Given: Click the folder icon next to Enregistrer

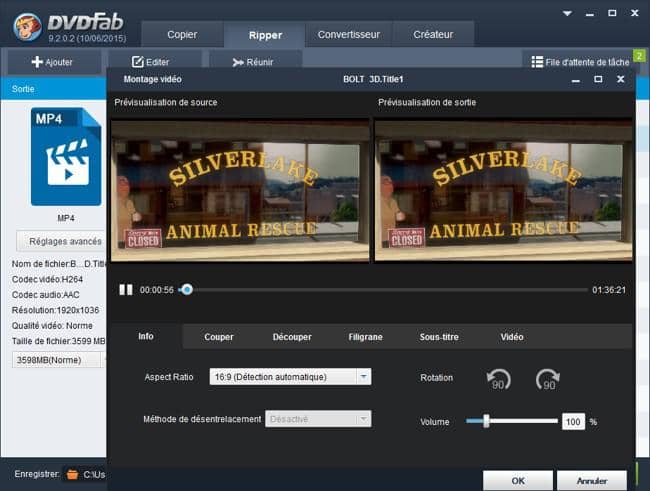Looking at the screenshot, I should click(71, 474).
